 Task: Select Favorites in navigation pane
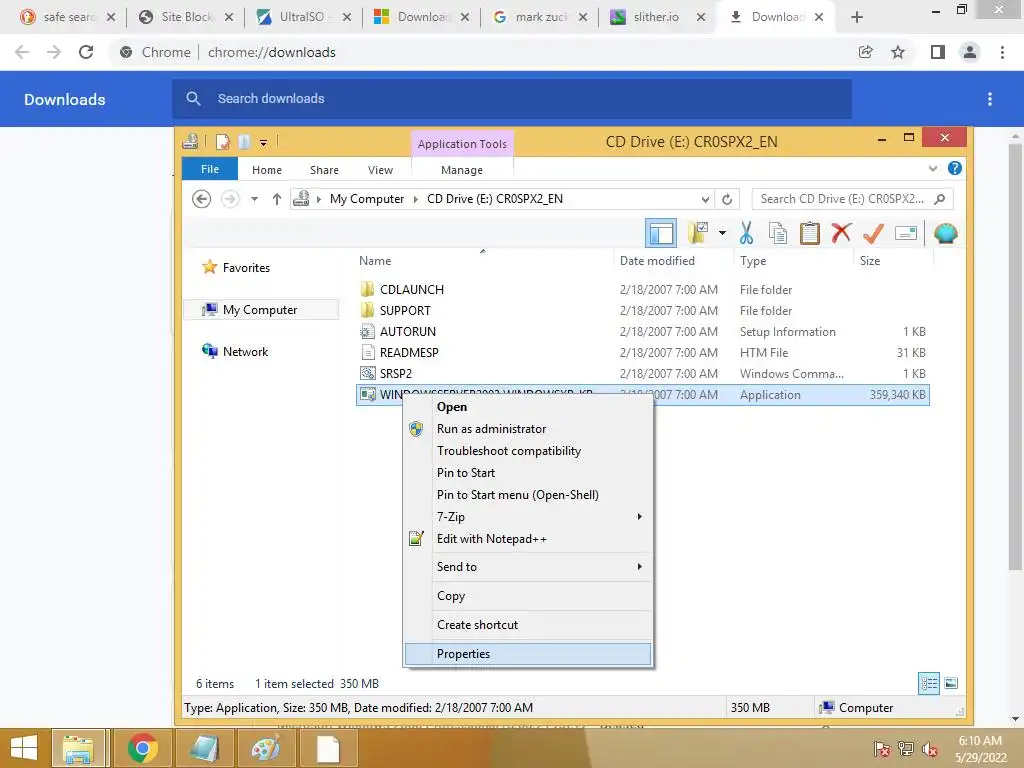[246, 268]
